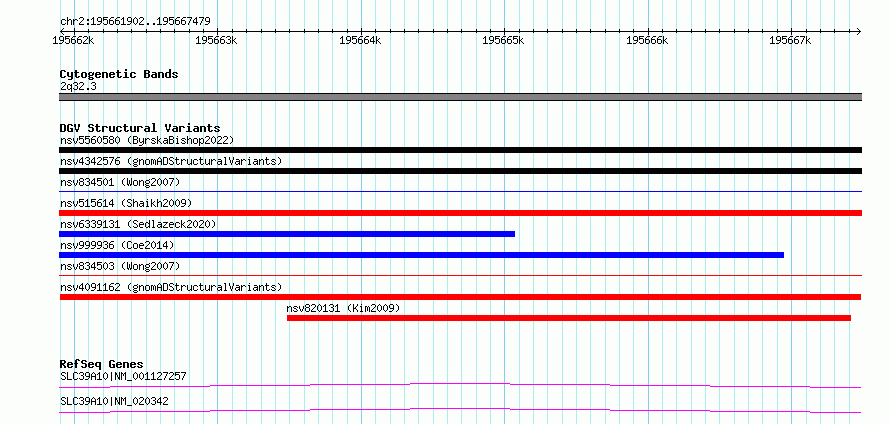Open nsv6339131 (Sedlazeck2020) label
This screenshot has width=890, height=424.
(138, 224)
